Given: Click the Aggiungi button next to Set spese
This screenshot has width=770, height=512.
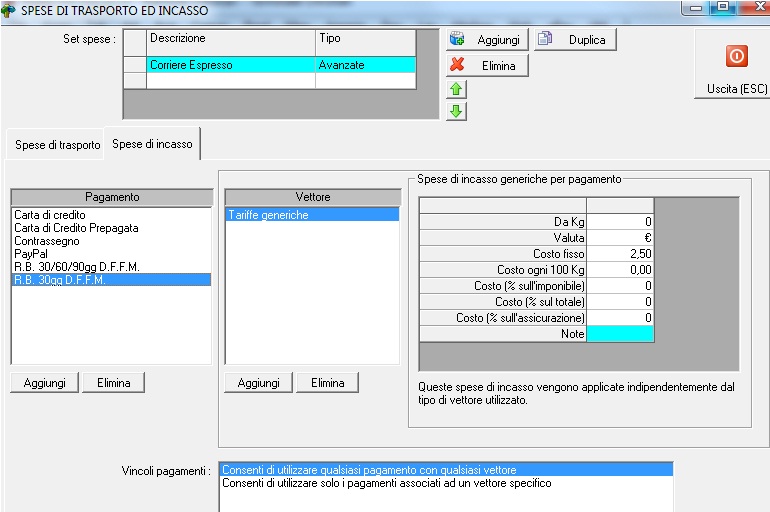Looking at the screenshot, I should (x=487, y=39).
